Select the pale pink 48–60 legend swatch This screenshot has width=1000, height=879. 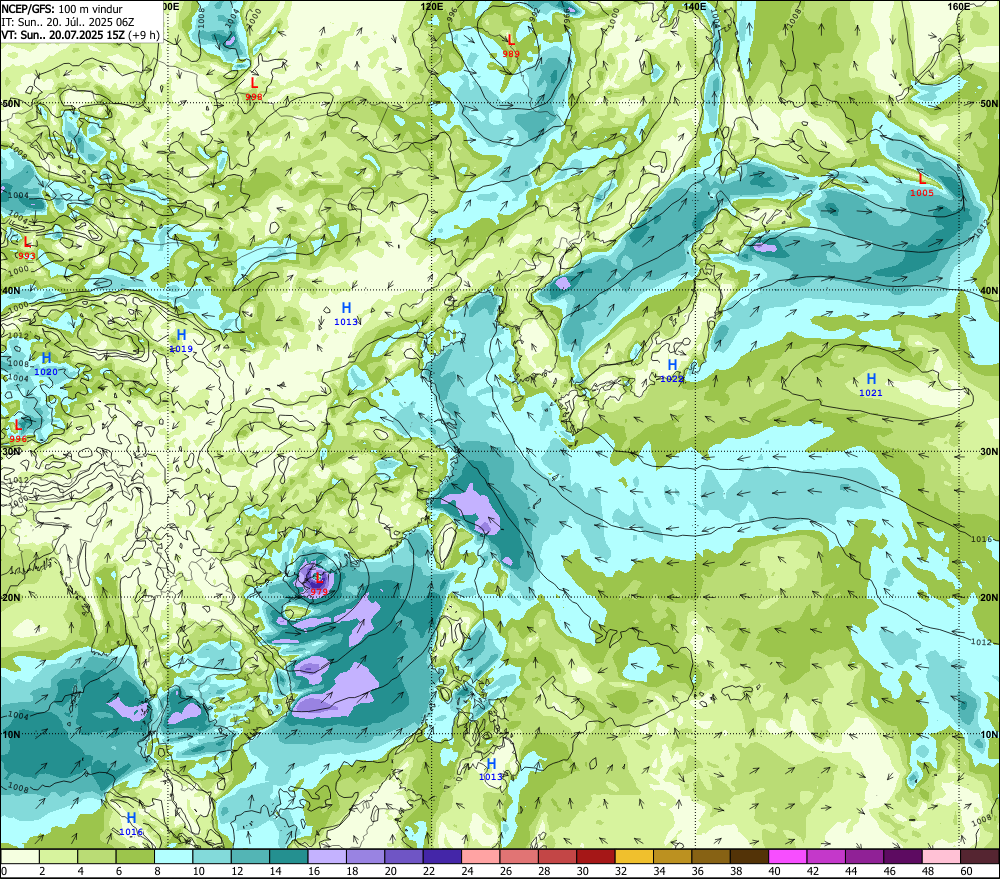941,856
